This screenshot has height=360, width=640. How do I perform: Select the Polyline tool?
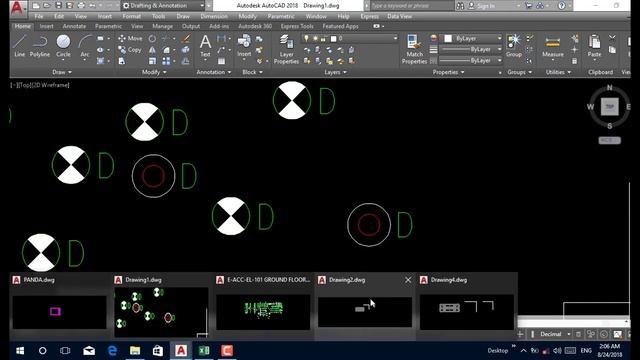click(x=40, y=45)
